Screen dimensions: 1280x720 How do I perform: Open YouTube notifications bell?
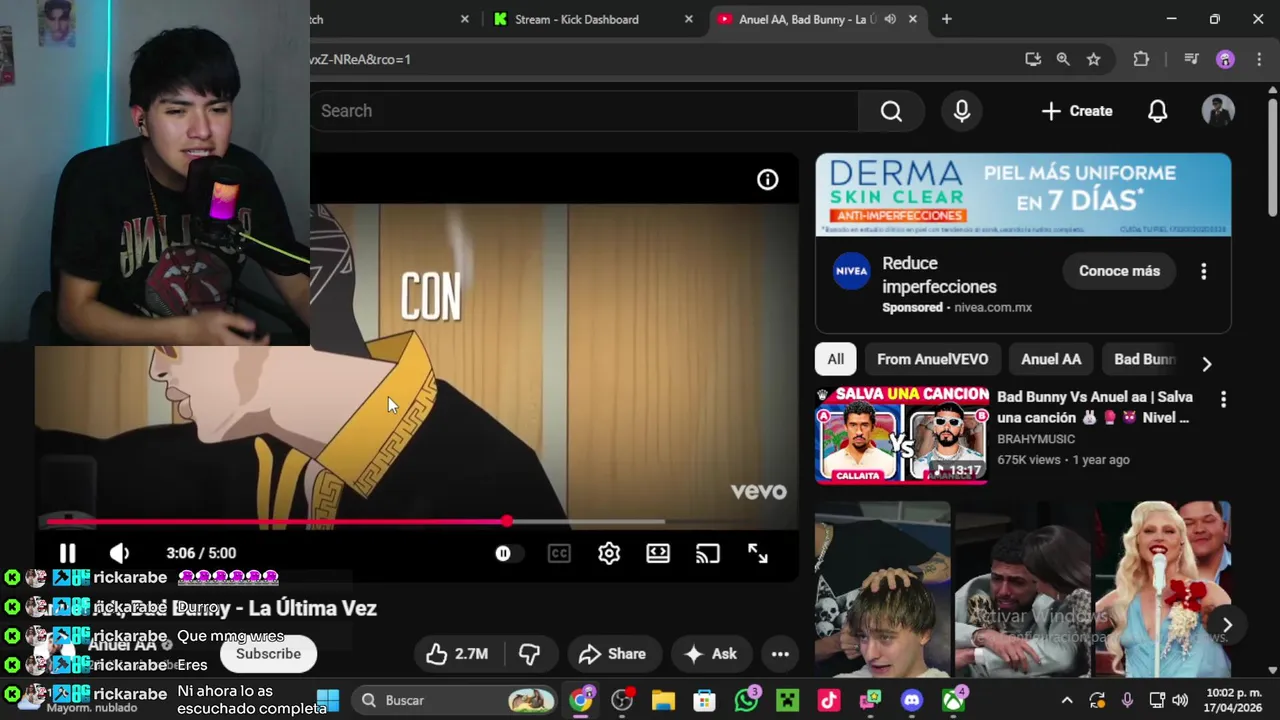1157,111
